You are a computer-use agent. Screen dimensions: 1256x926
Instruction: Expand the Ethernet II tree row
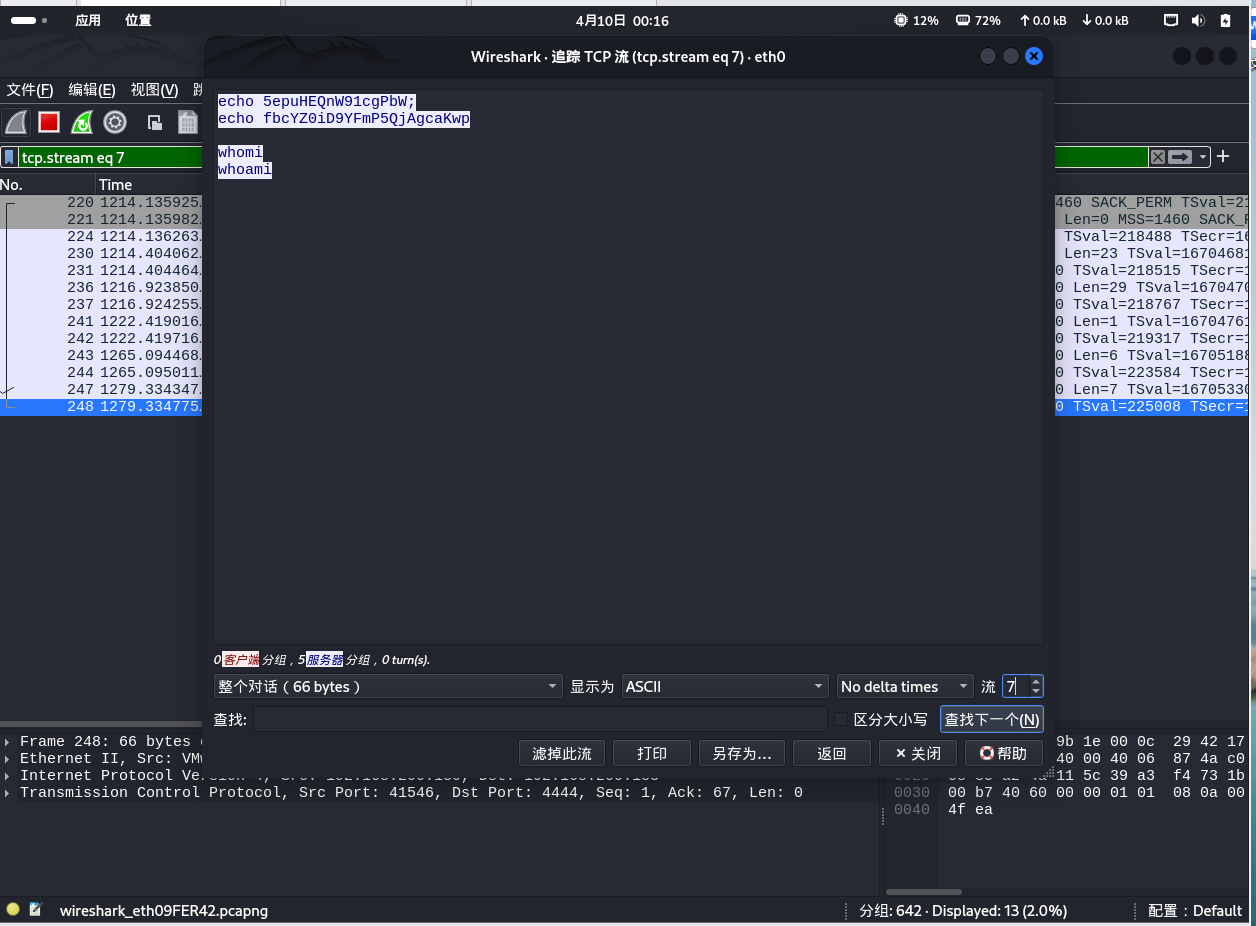coord(9,759)
